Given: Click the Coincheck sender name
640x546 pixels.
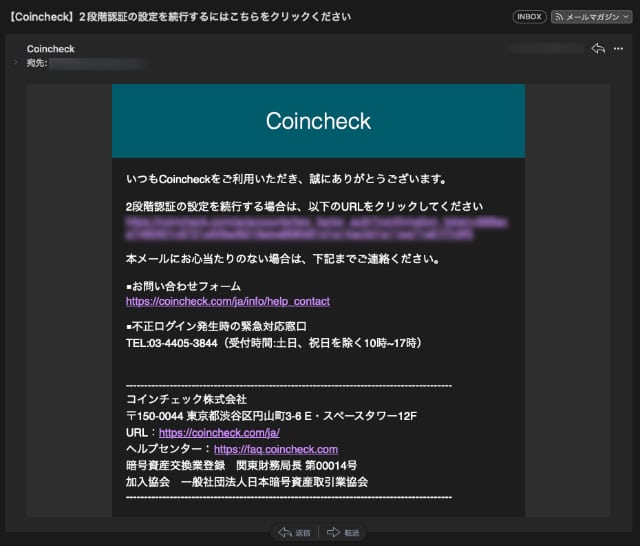Looking at the screenshot, I should pyautogui.click(x=51, y=49).
